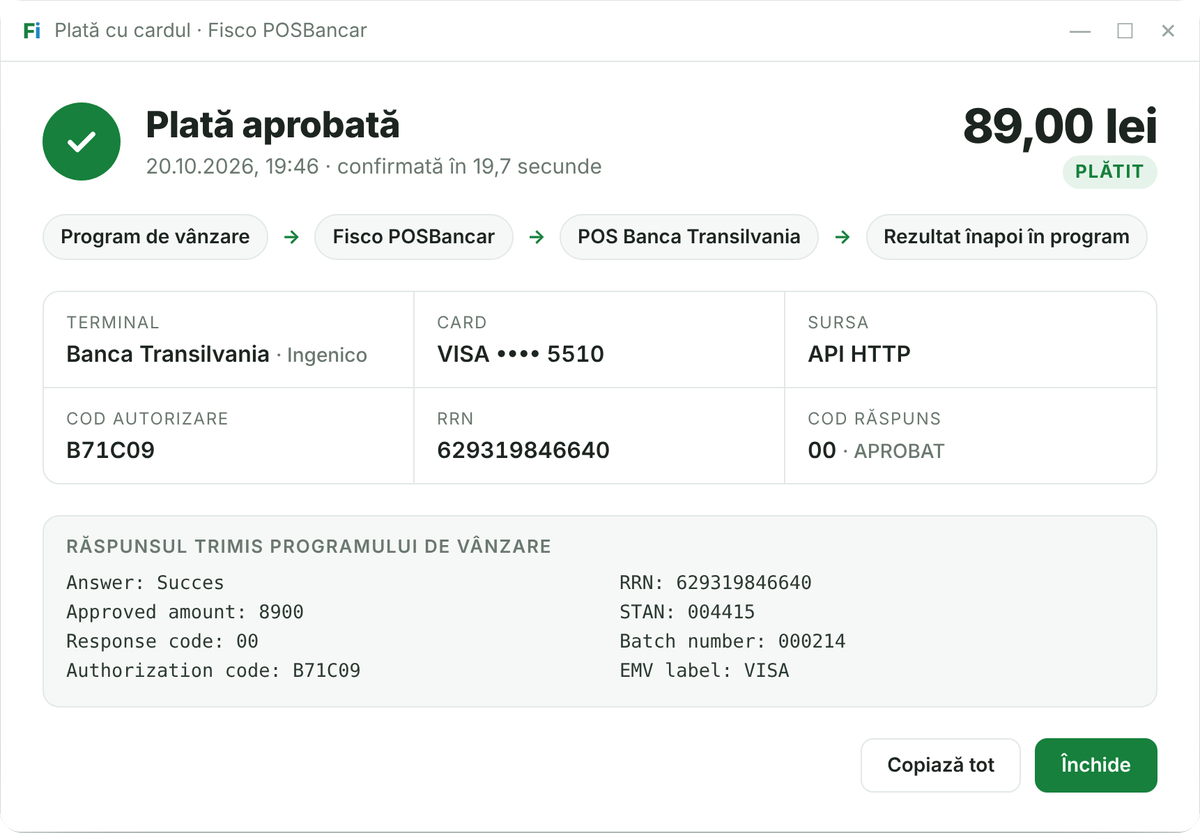Copy all details with Copiază tot
Image resolution: width=1200 pixels, height=833 pixels.
tap(941, 765)
